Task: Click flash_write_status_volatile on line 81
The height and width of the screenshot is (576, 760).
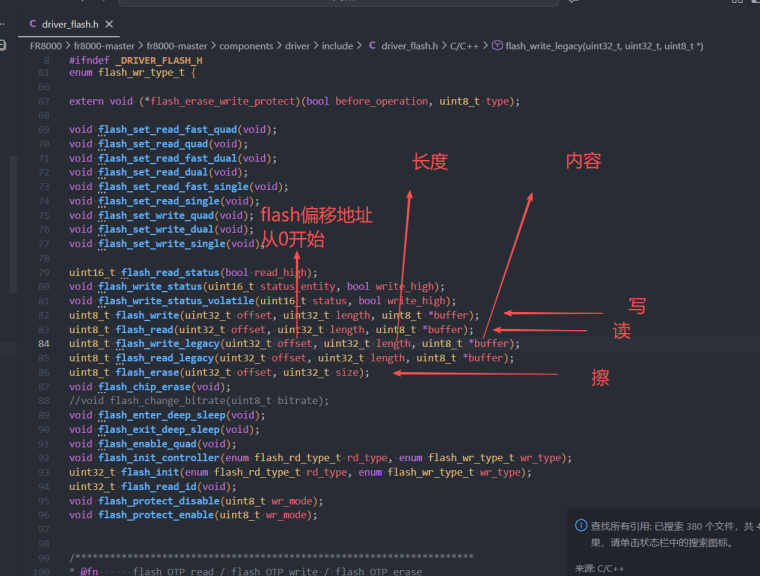Action: pyautogui.click(x=176, y=301)
